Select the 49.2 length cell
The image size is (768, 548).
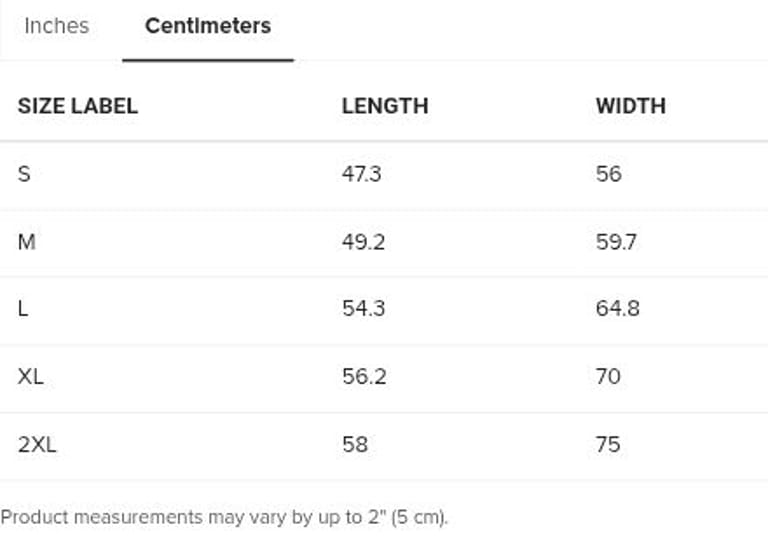click(364, 242)
